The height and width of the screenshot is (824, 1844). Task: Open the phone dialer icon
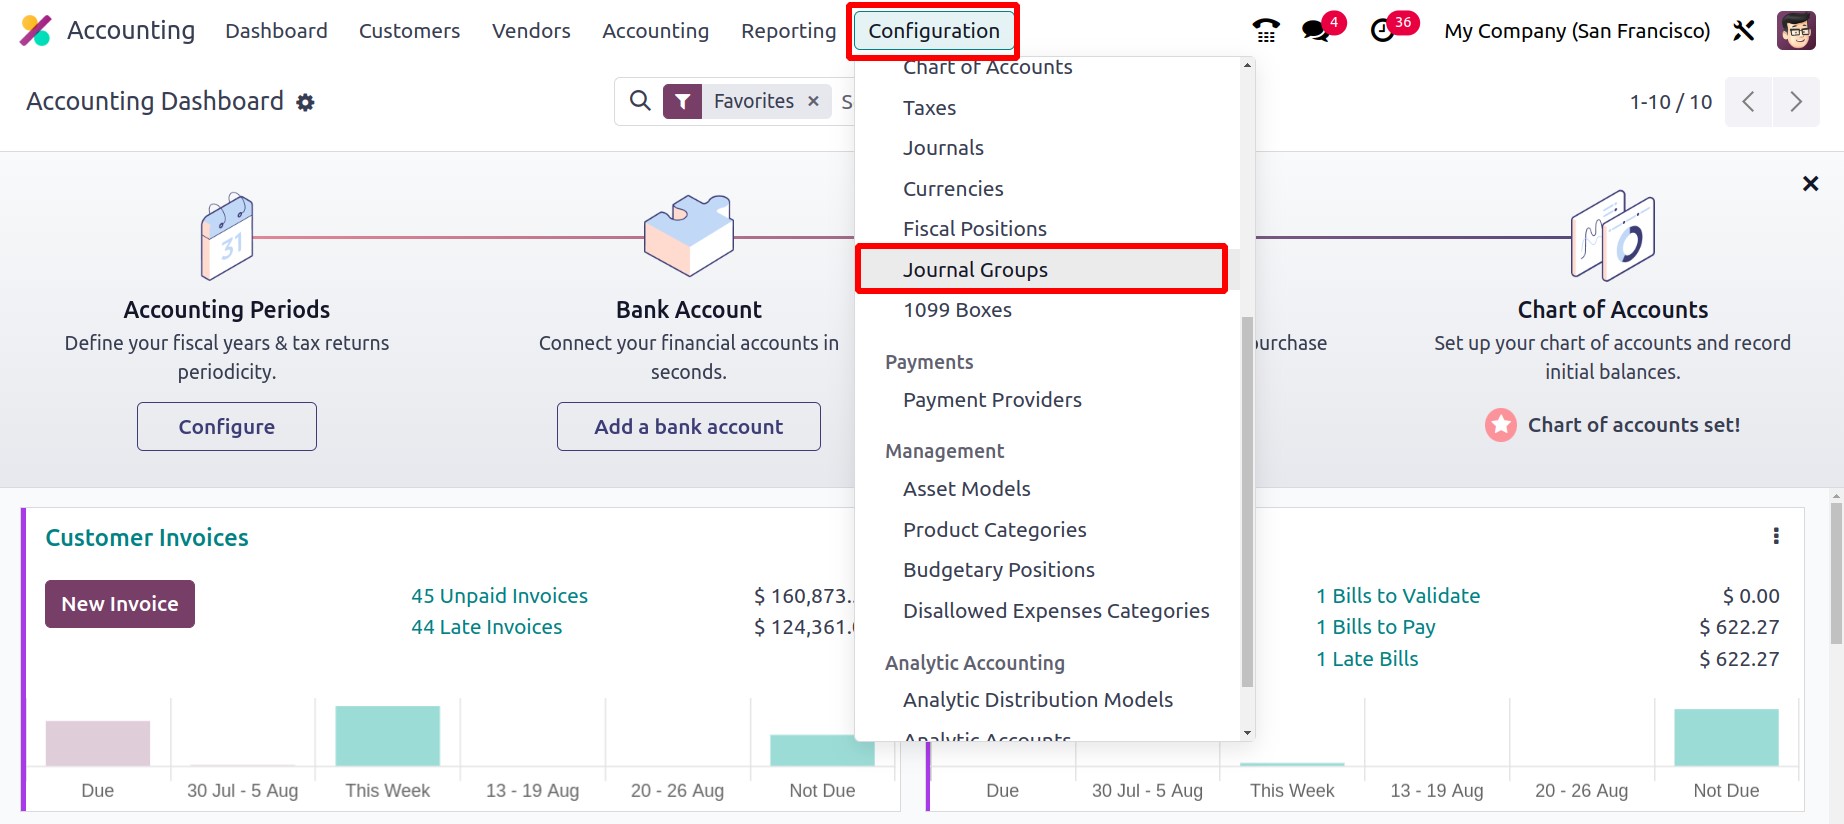pos(1266,31)
